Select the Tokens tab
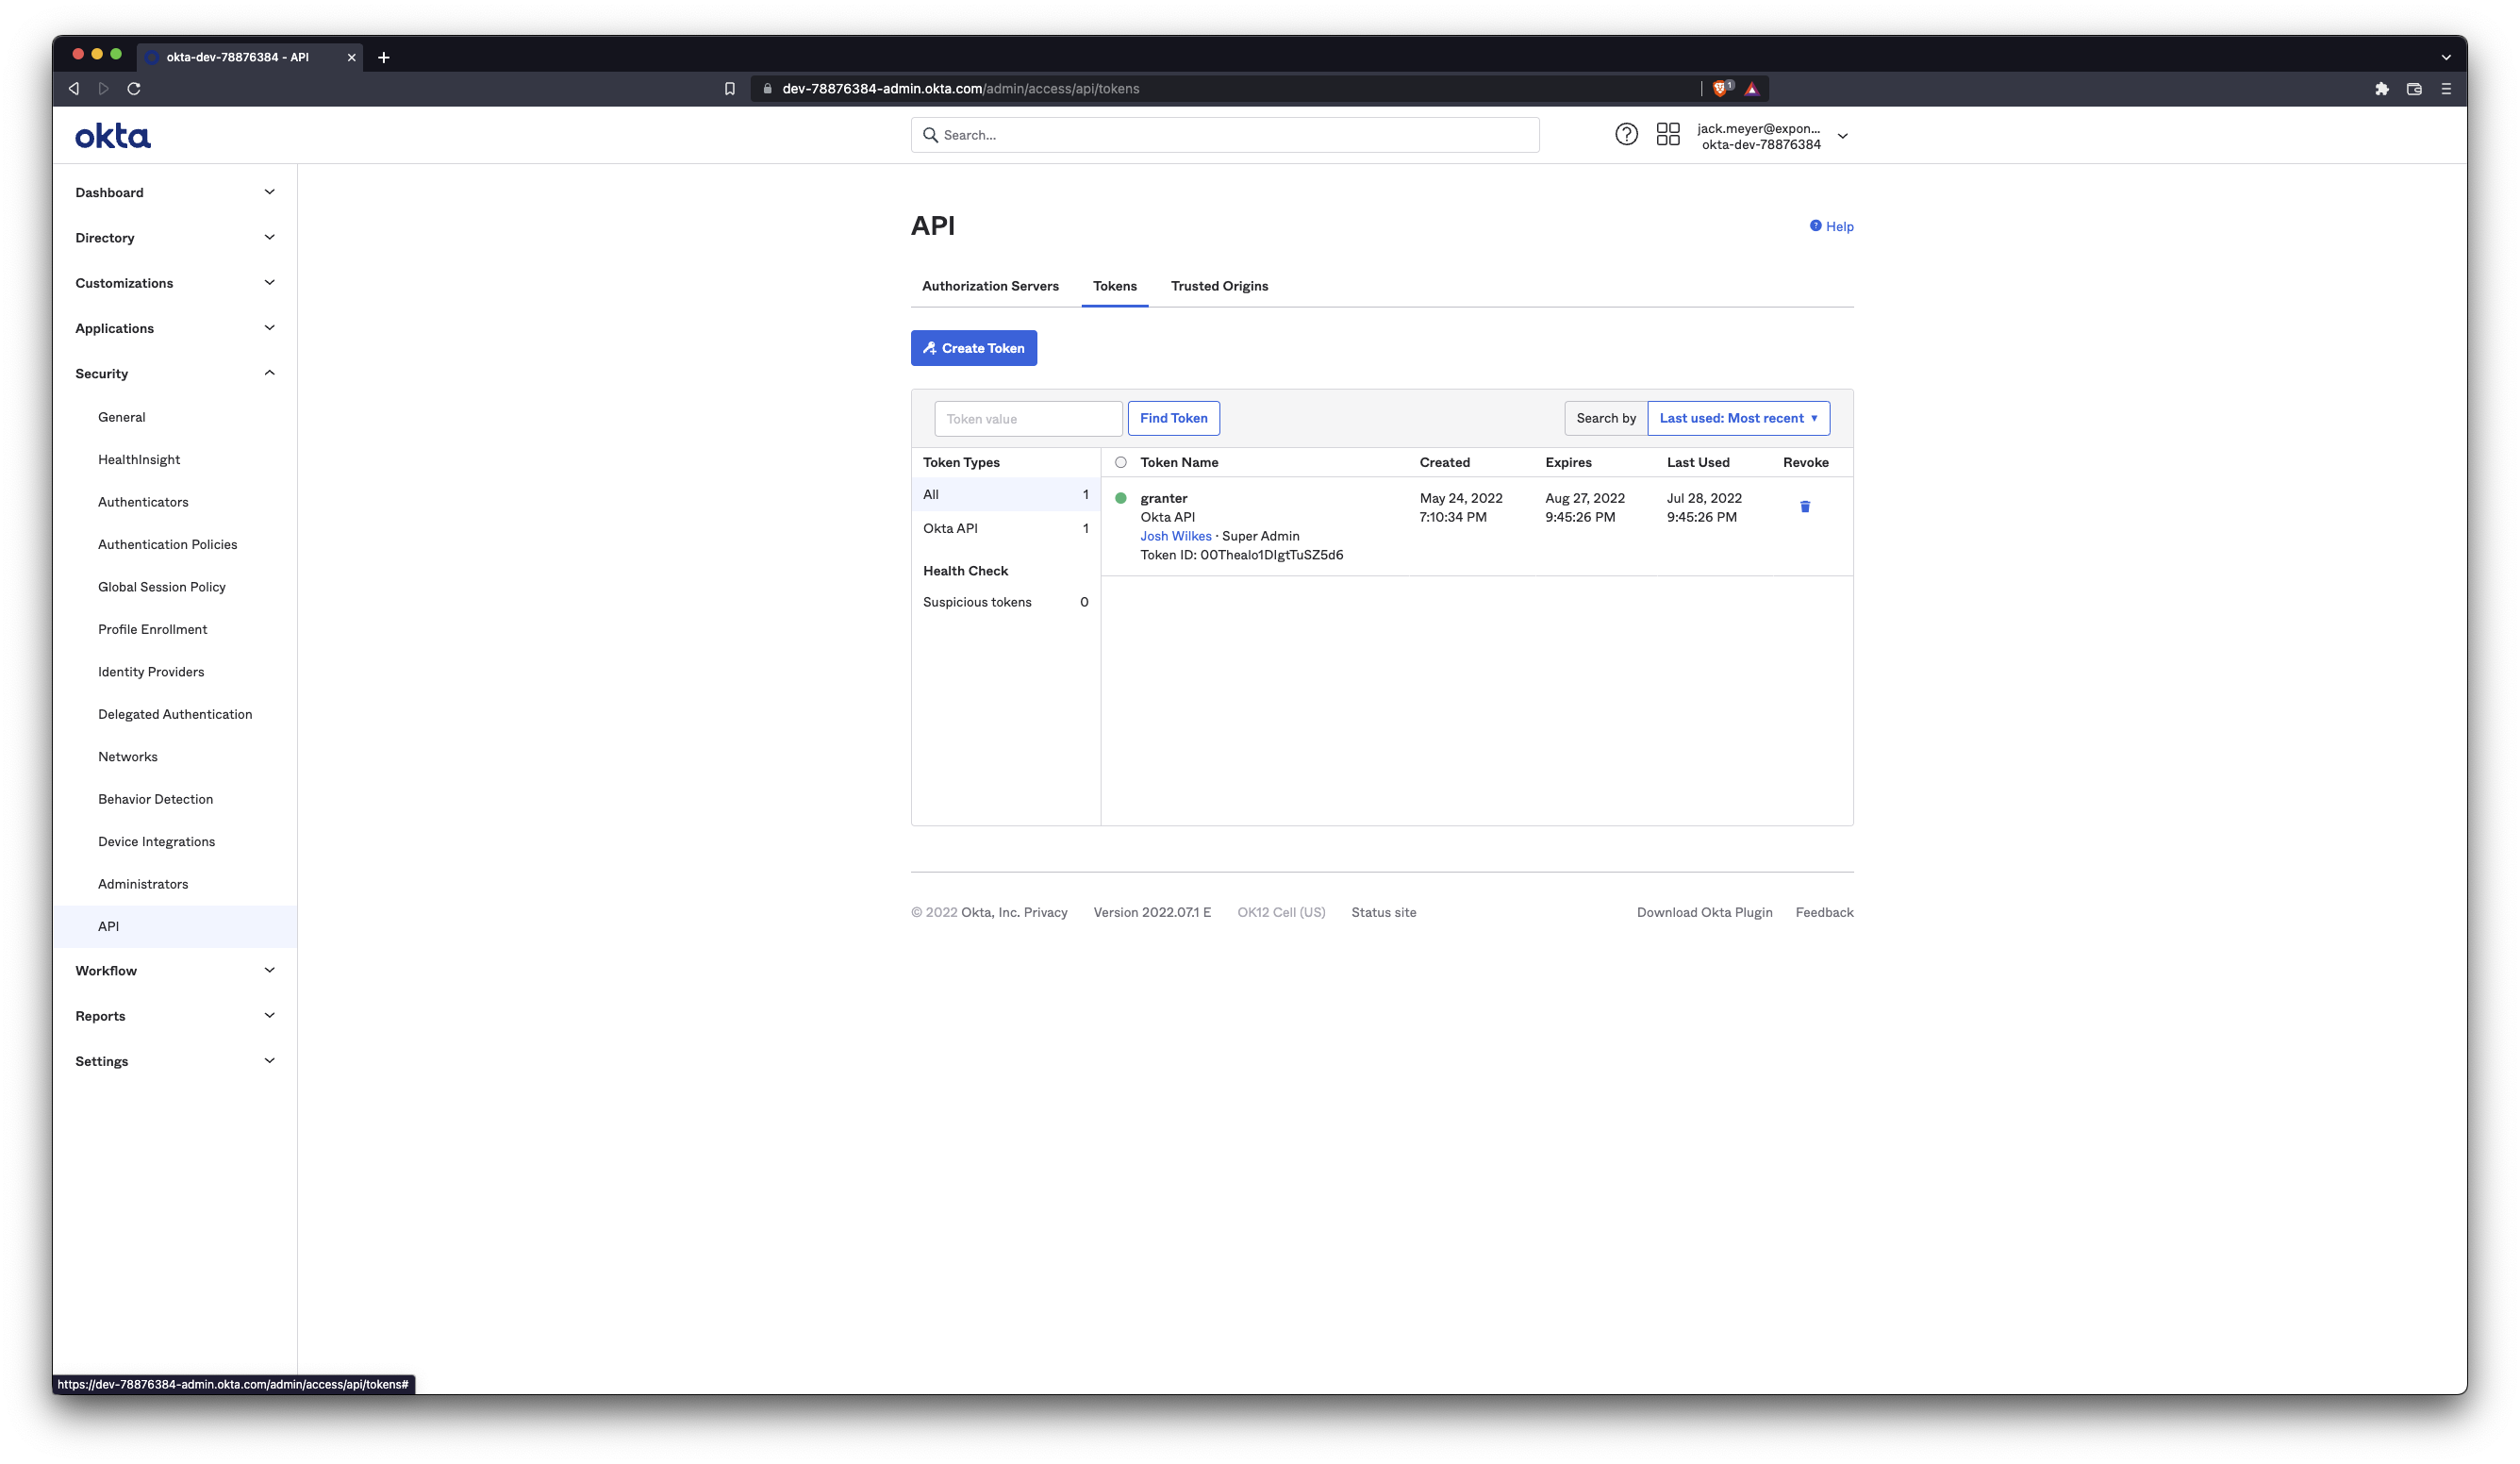2520x1464 pixels. [1114, 287]
